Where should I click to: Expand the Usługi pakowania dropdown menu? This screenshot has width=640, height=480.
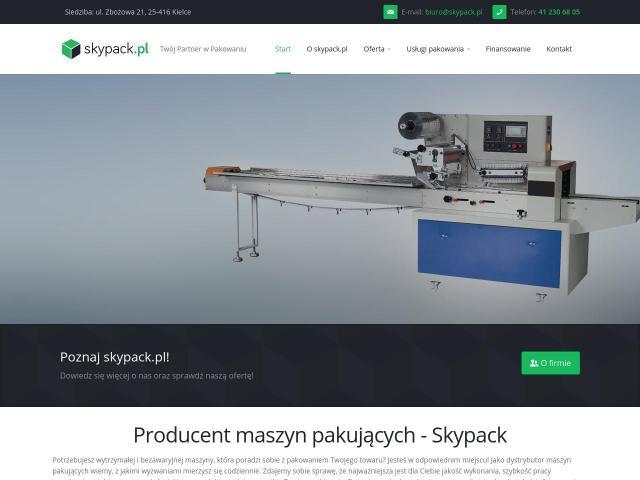click(x=438, y=49)
